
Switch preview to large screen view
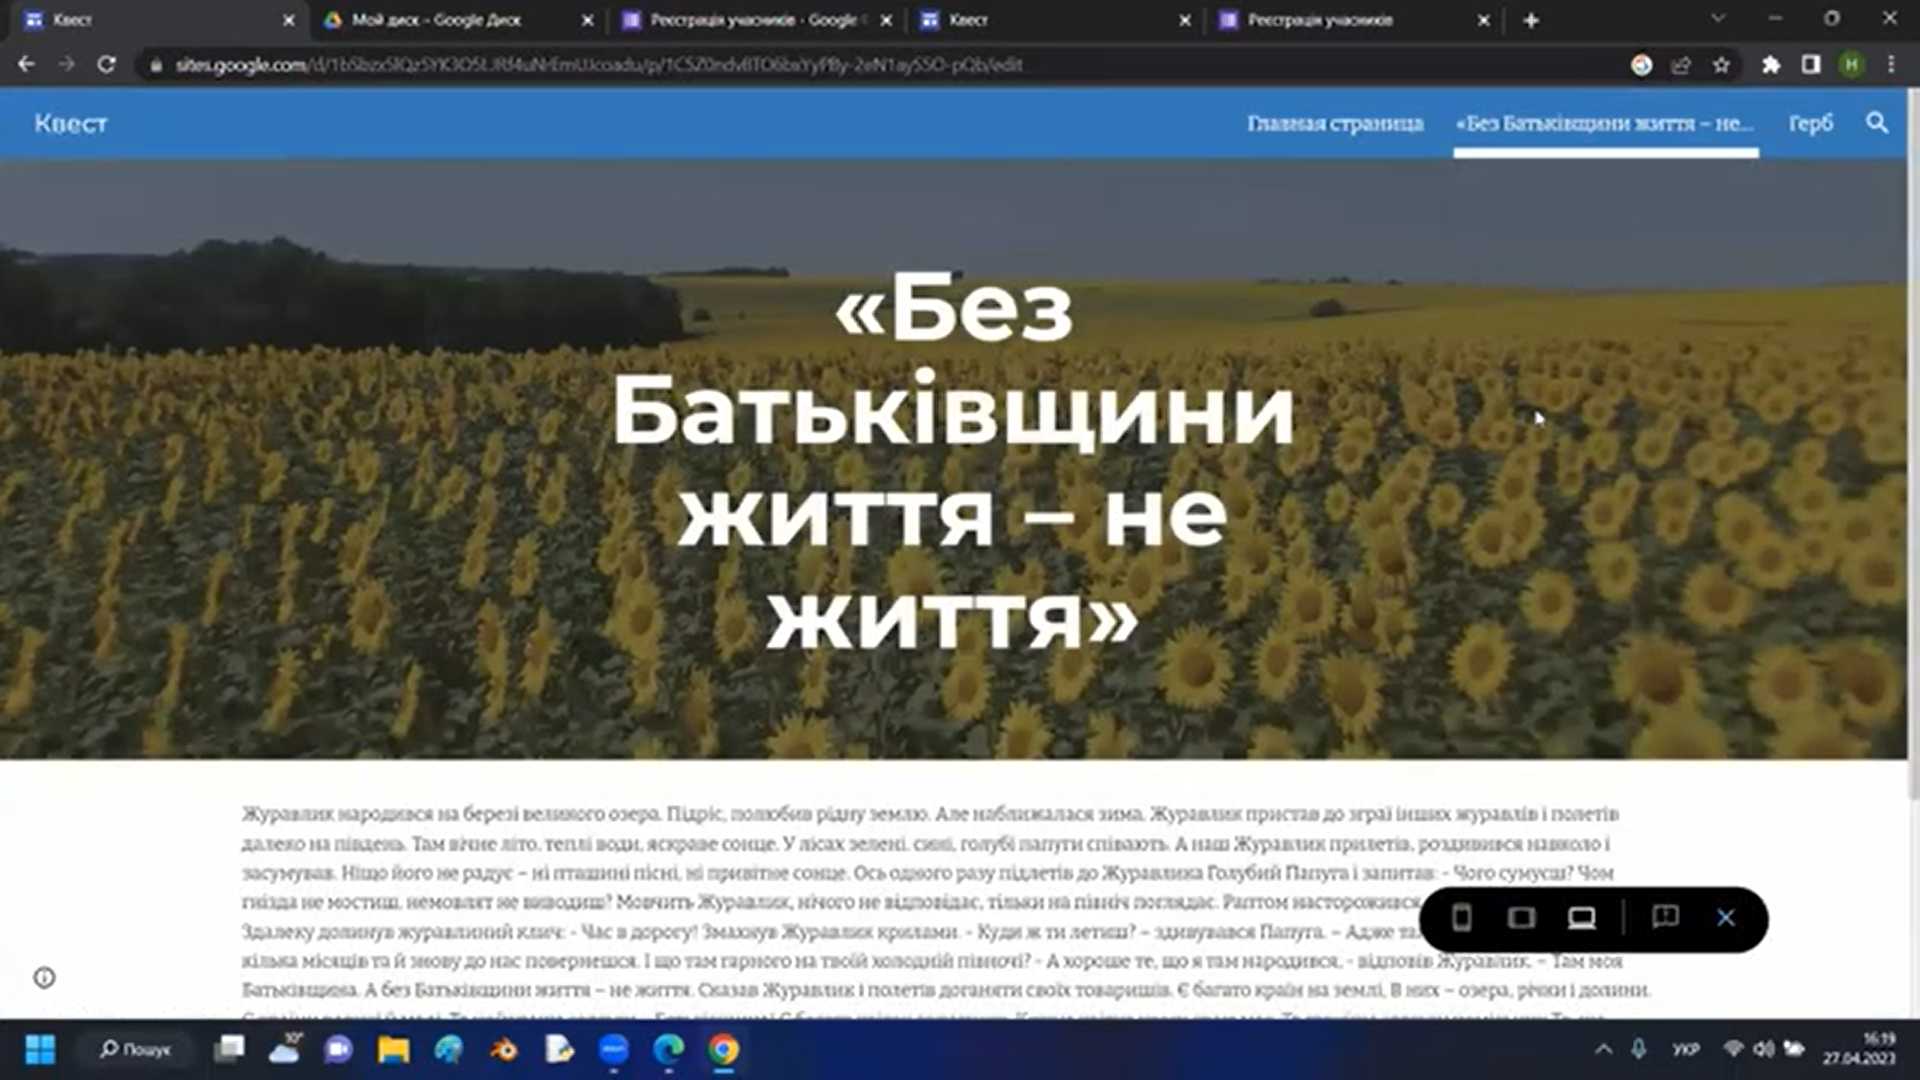pyautogui.click(x=1581, y=918)
